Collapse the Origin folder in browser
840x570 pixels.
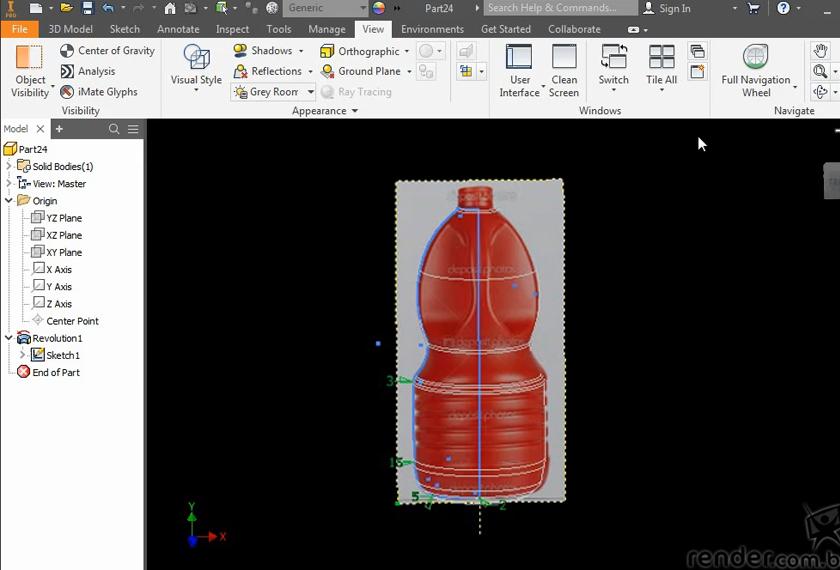(x=9, y=201)
